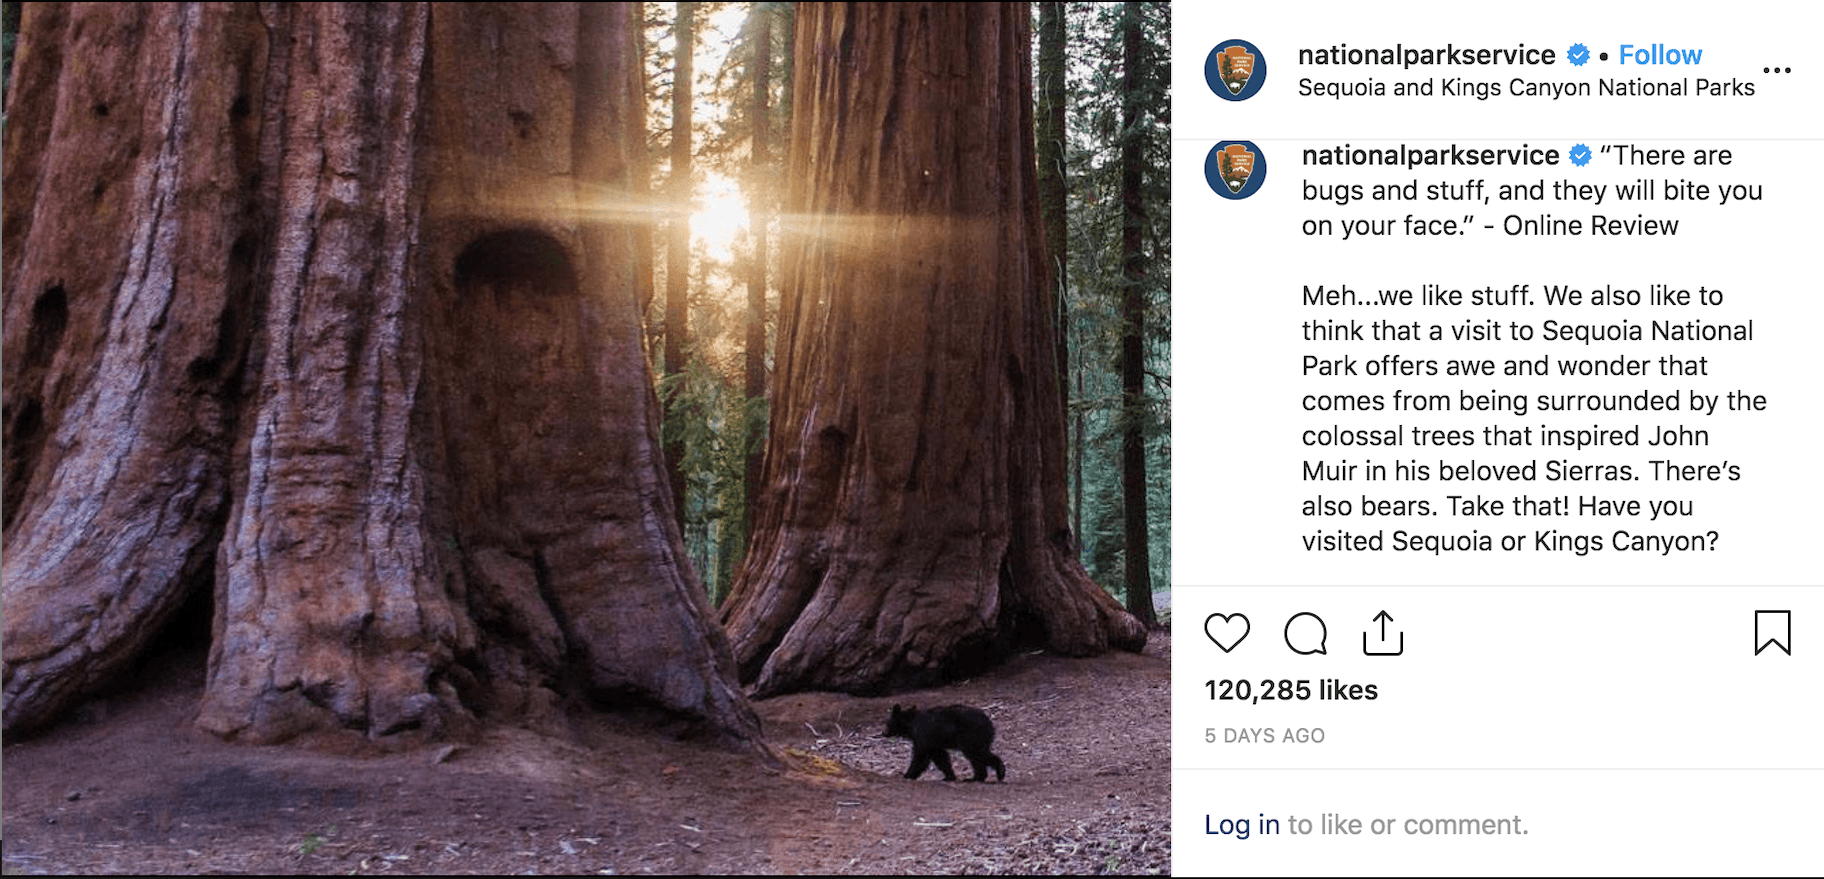Click the verified badge in the header
The height and width of the screenshot is (879, 1824).
(x=1578, y=55)
